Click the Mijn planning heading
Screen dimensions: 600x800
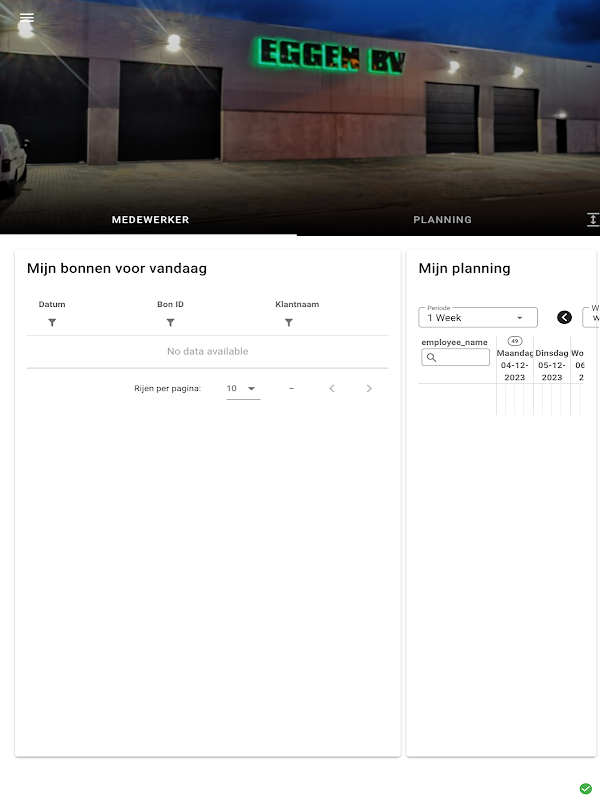click(464, 268)
